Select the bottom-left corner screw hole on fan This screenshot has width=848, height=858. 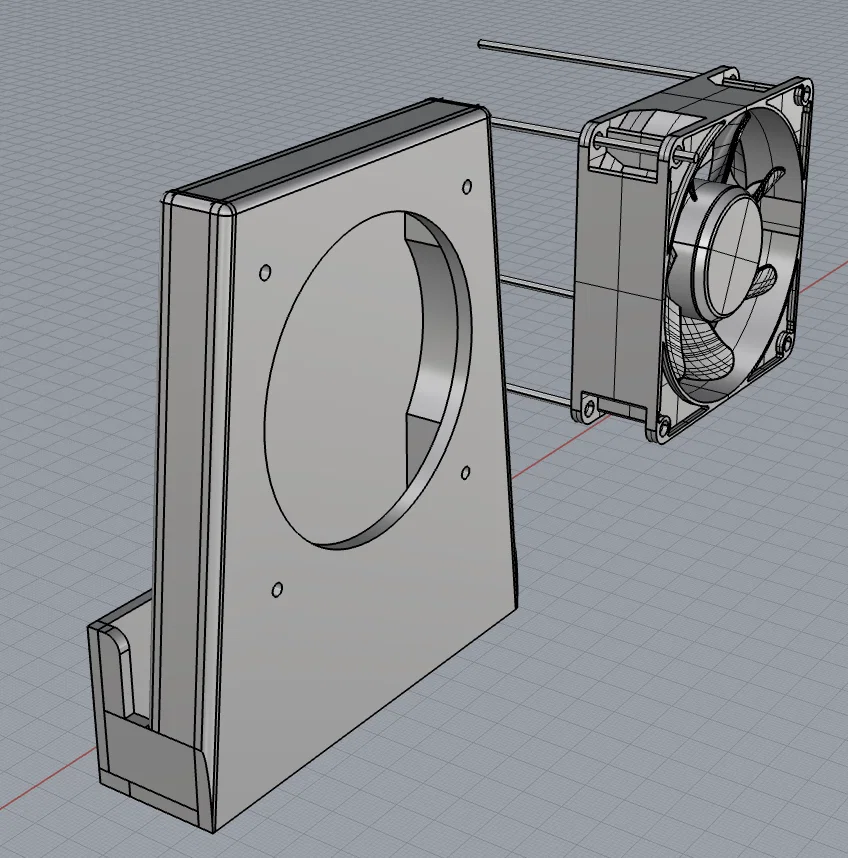coord(589,408)
